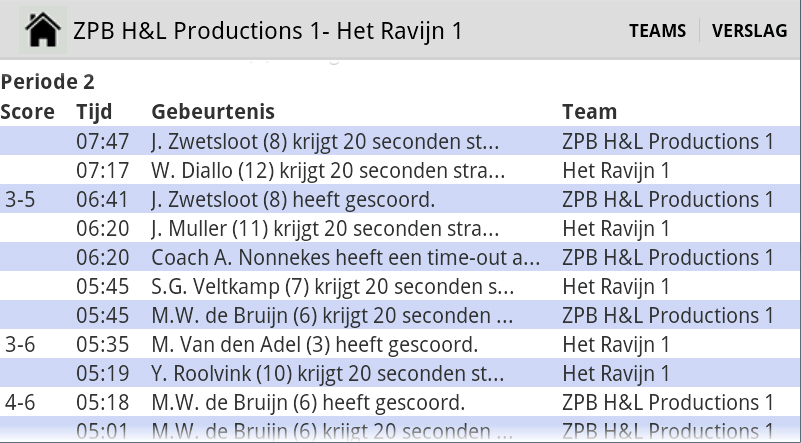Open the TEAMS tab

(x=657, y=31)
